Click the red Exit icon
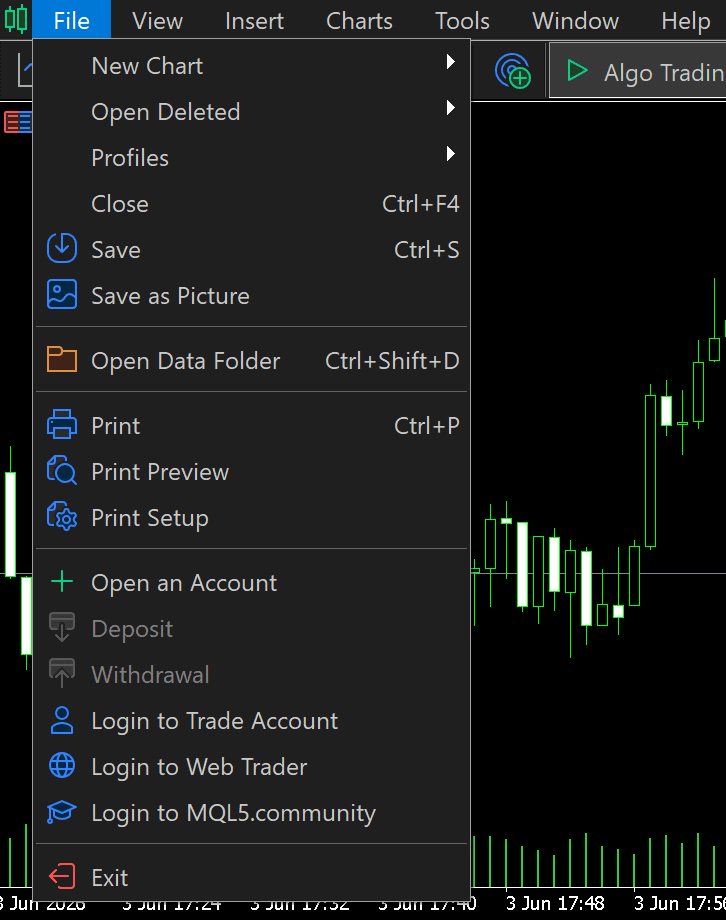The image size is (726, 920). tap(62, 877)
